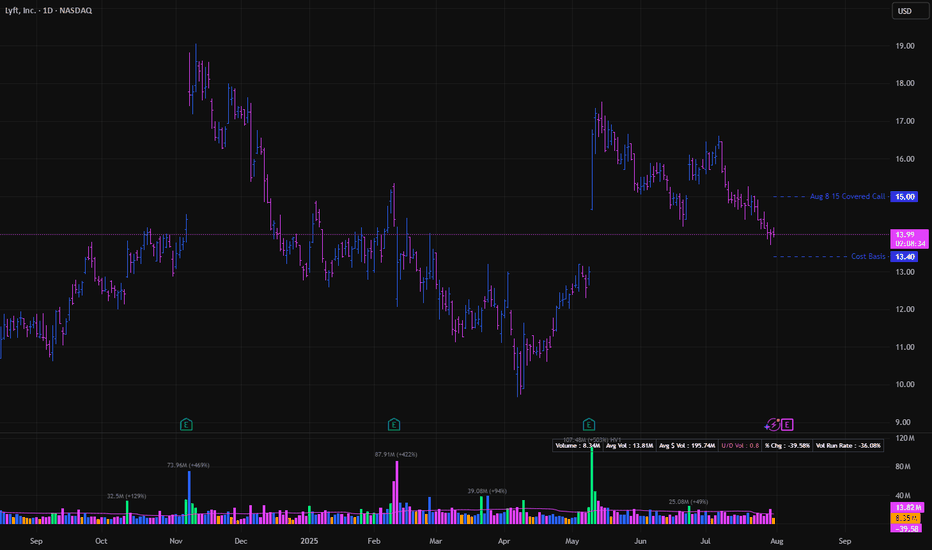The image size is (932, 550).
Task: Click the 12.00 price axis label
Action: coord(905,309)
